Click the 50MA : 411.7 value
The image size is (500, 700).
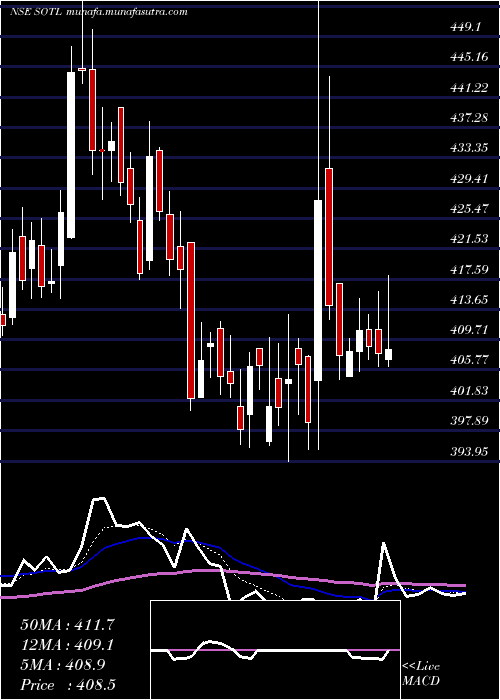pos(68,625)
